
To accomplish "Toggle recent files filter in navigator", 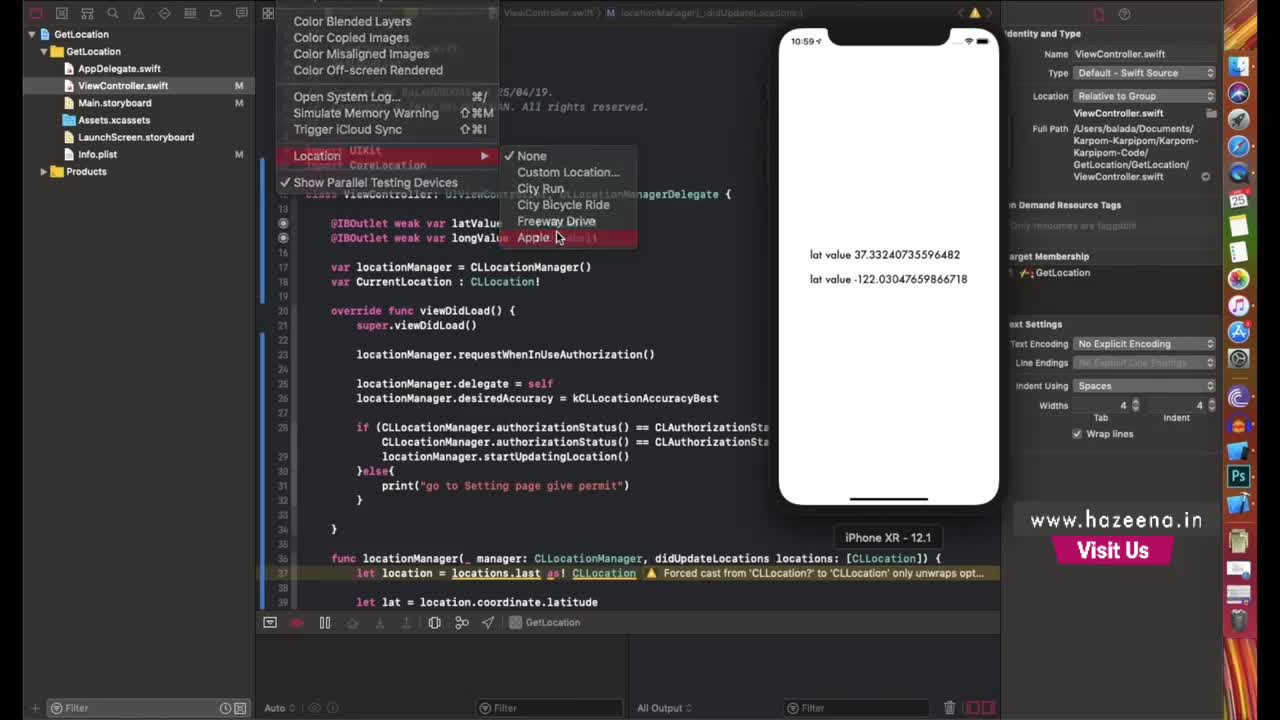I will [x=226, y=708].
